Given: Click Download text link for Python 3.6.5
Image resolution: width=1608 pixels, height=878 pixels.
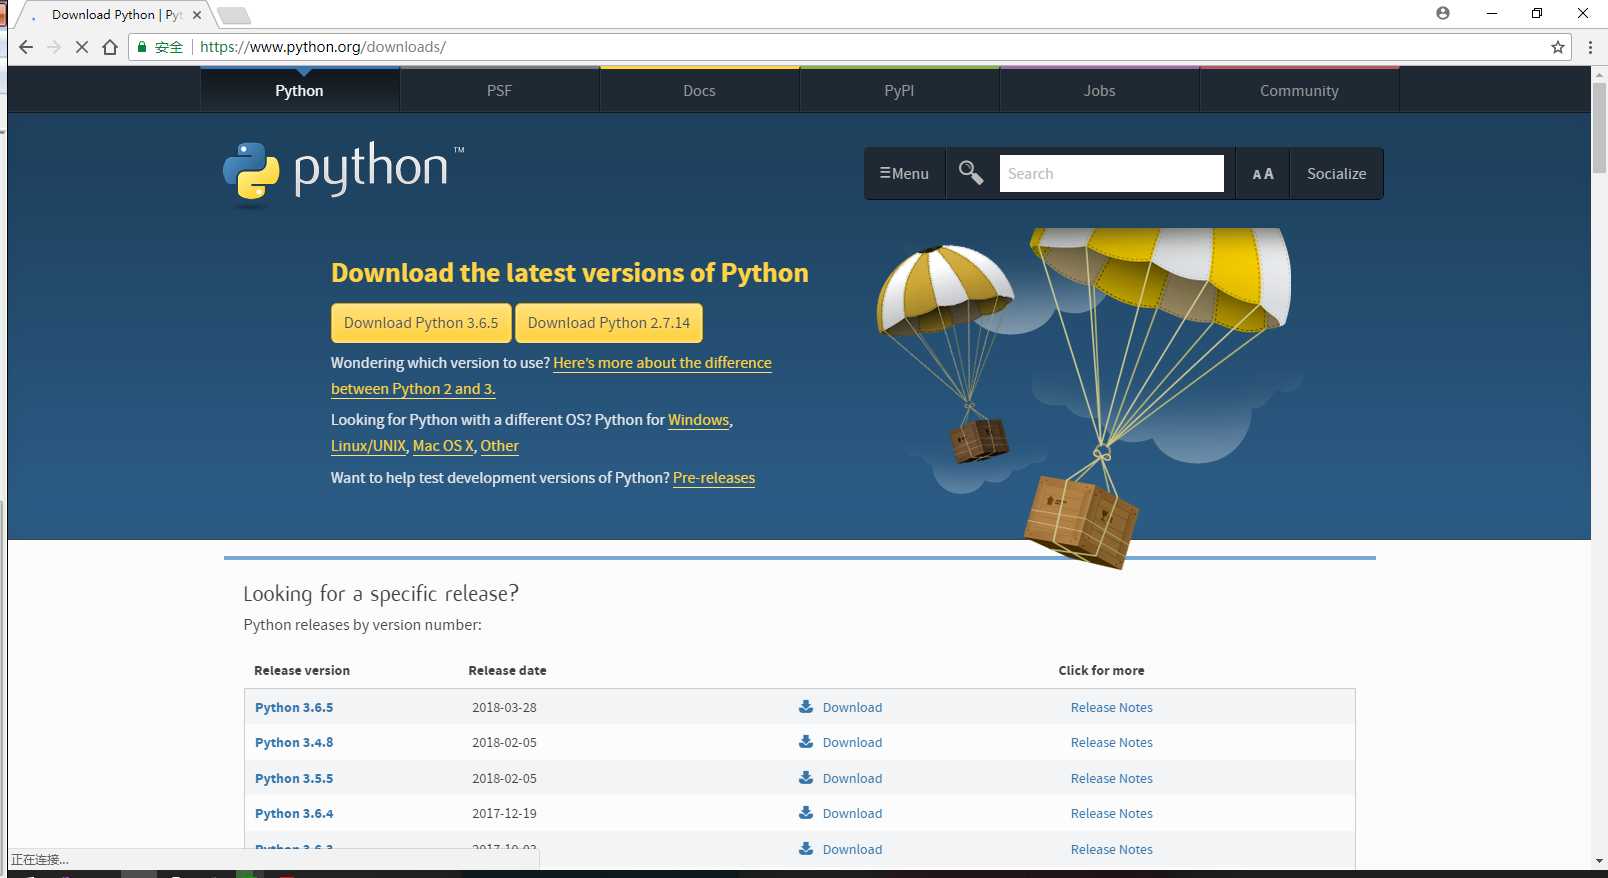Looking at the screenshot, I should [x=852, y=707].
